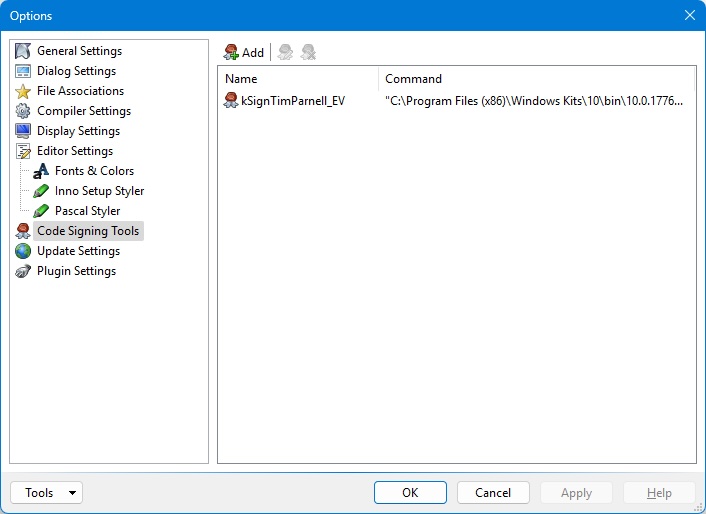Open Update Settings globe icon
This screenshot has height=514, width=706.
[23, 251]
